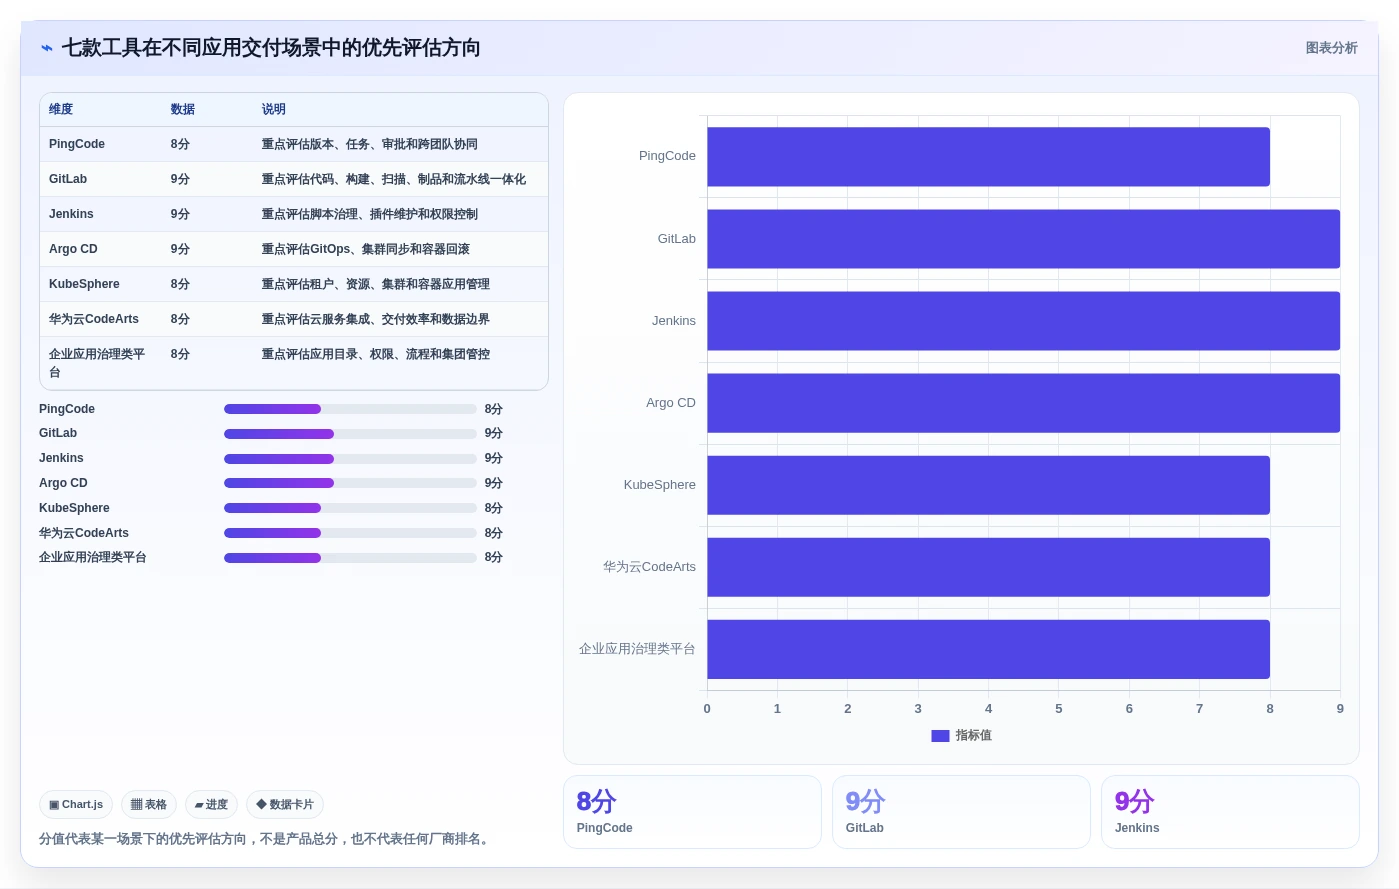Click the Chart.js tag chip
1399x889 pixels.
click(x=76, y=804)
